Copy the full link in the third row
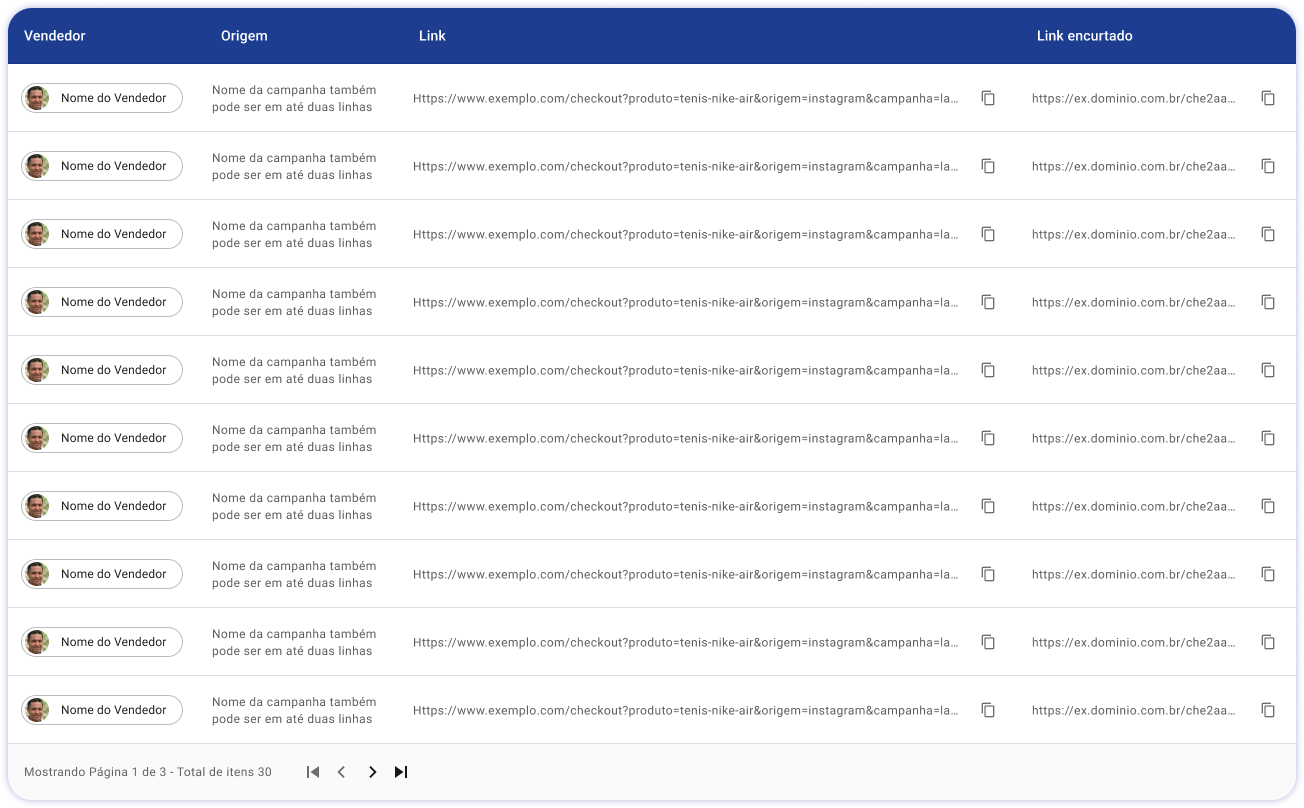Image resolution: width=1304 pixels, height=808 pixels. [988, 234]
